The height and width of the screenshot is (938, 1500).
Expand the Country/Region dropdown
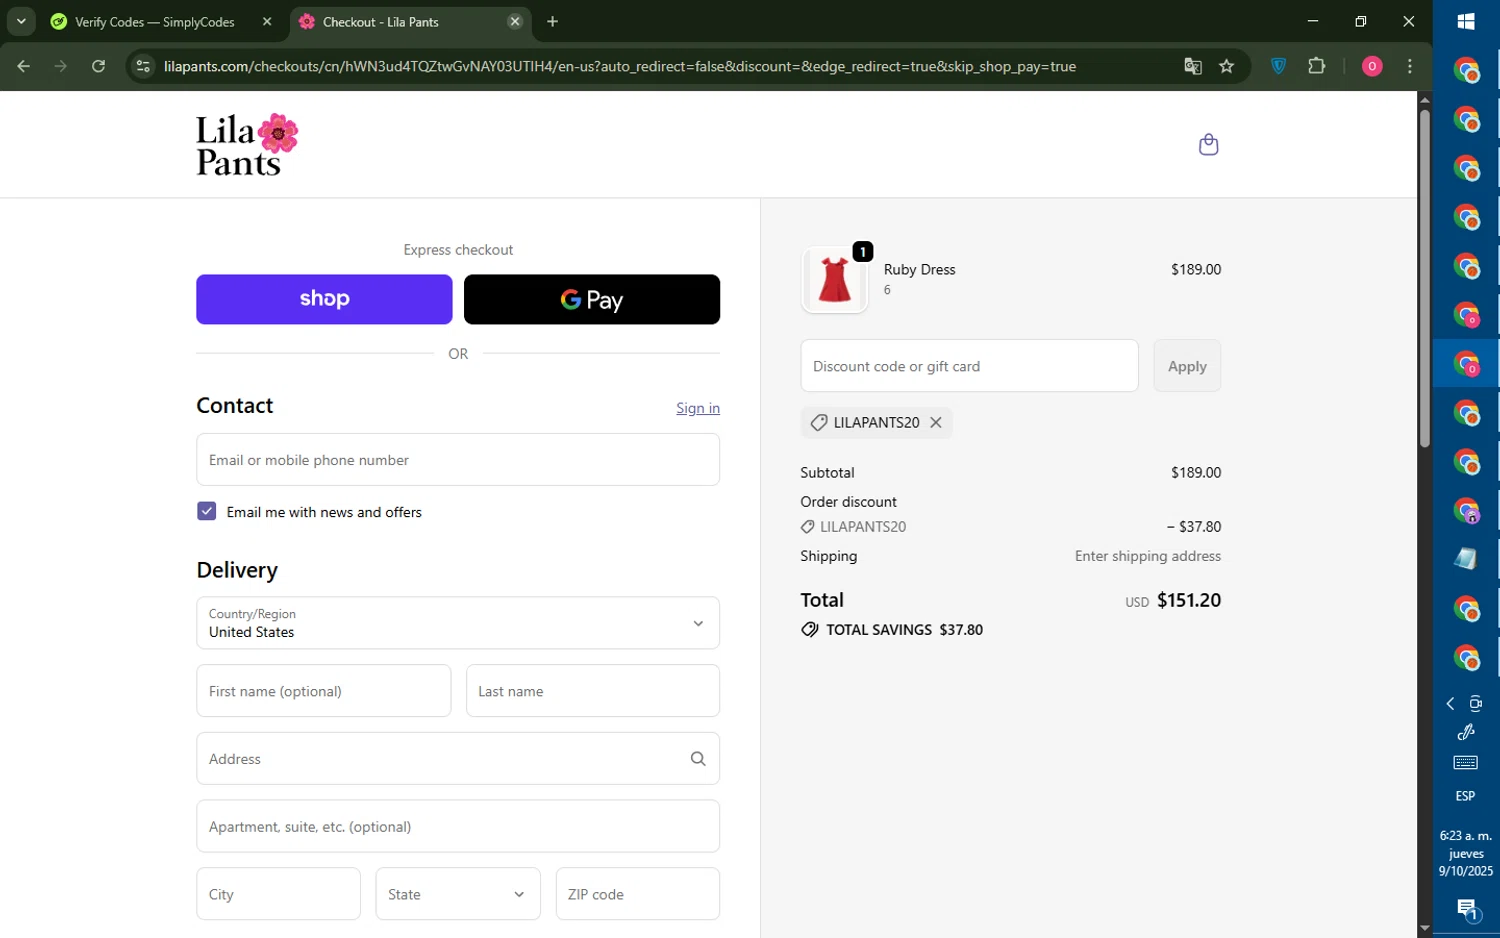[458, 623]
